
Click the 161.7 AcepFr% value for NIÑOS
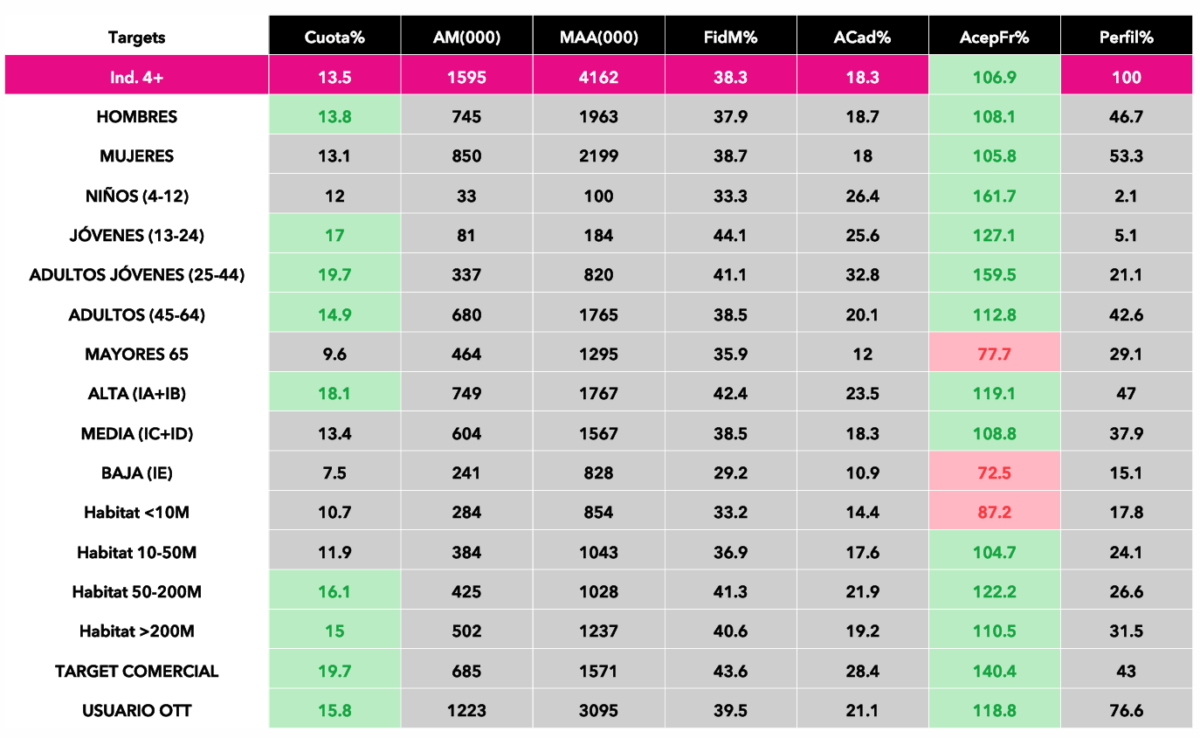click(x=994, y=196)
